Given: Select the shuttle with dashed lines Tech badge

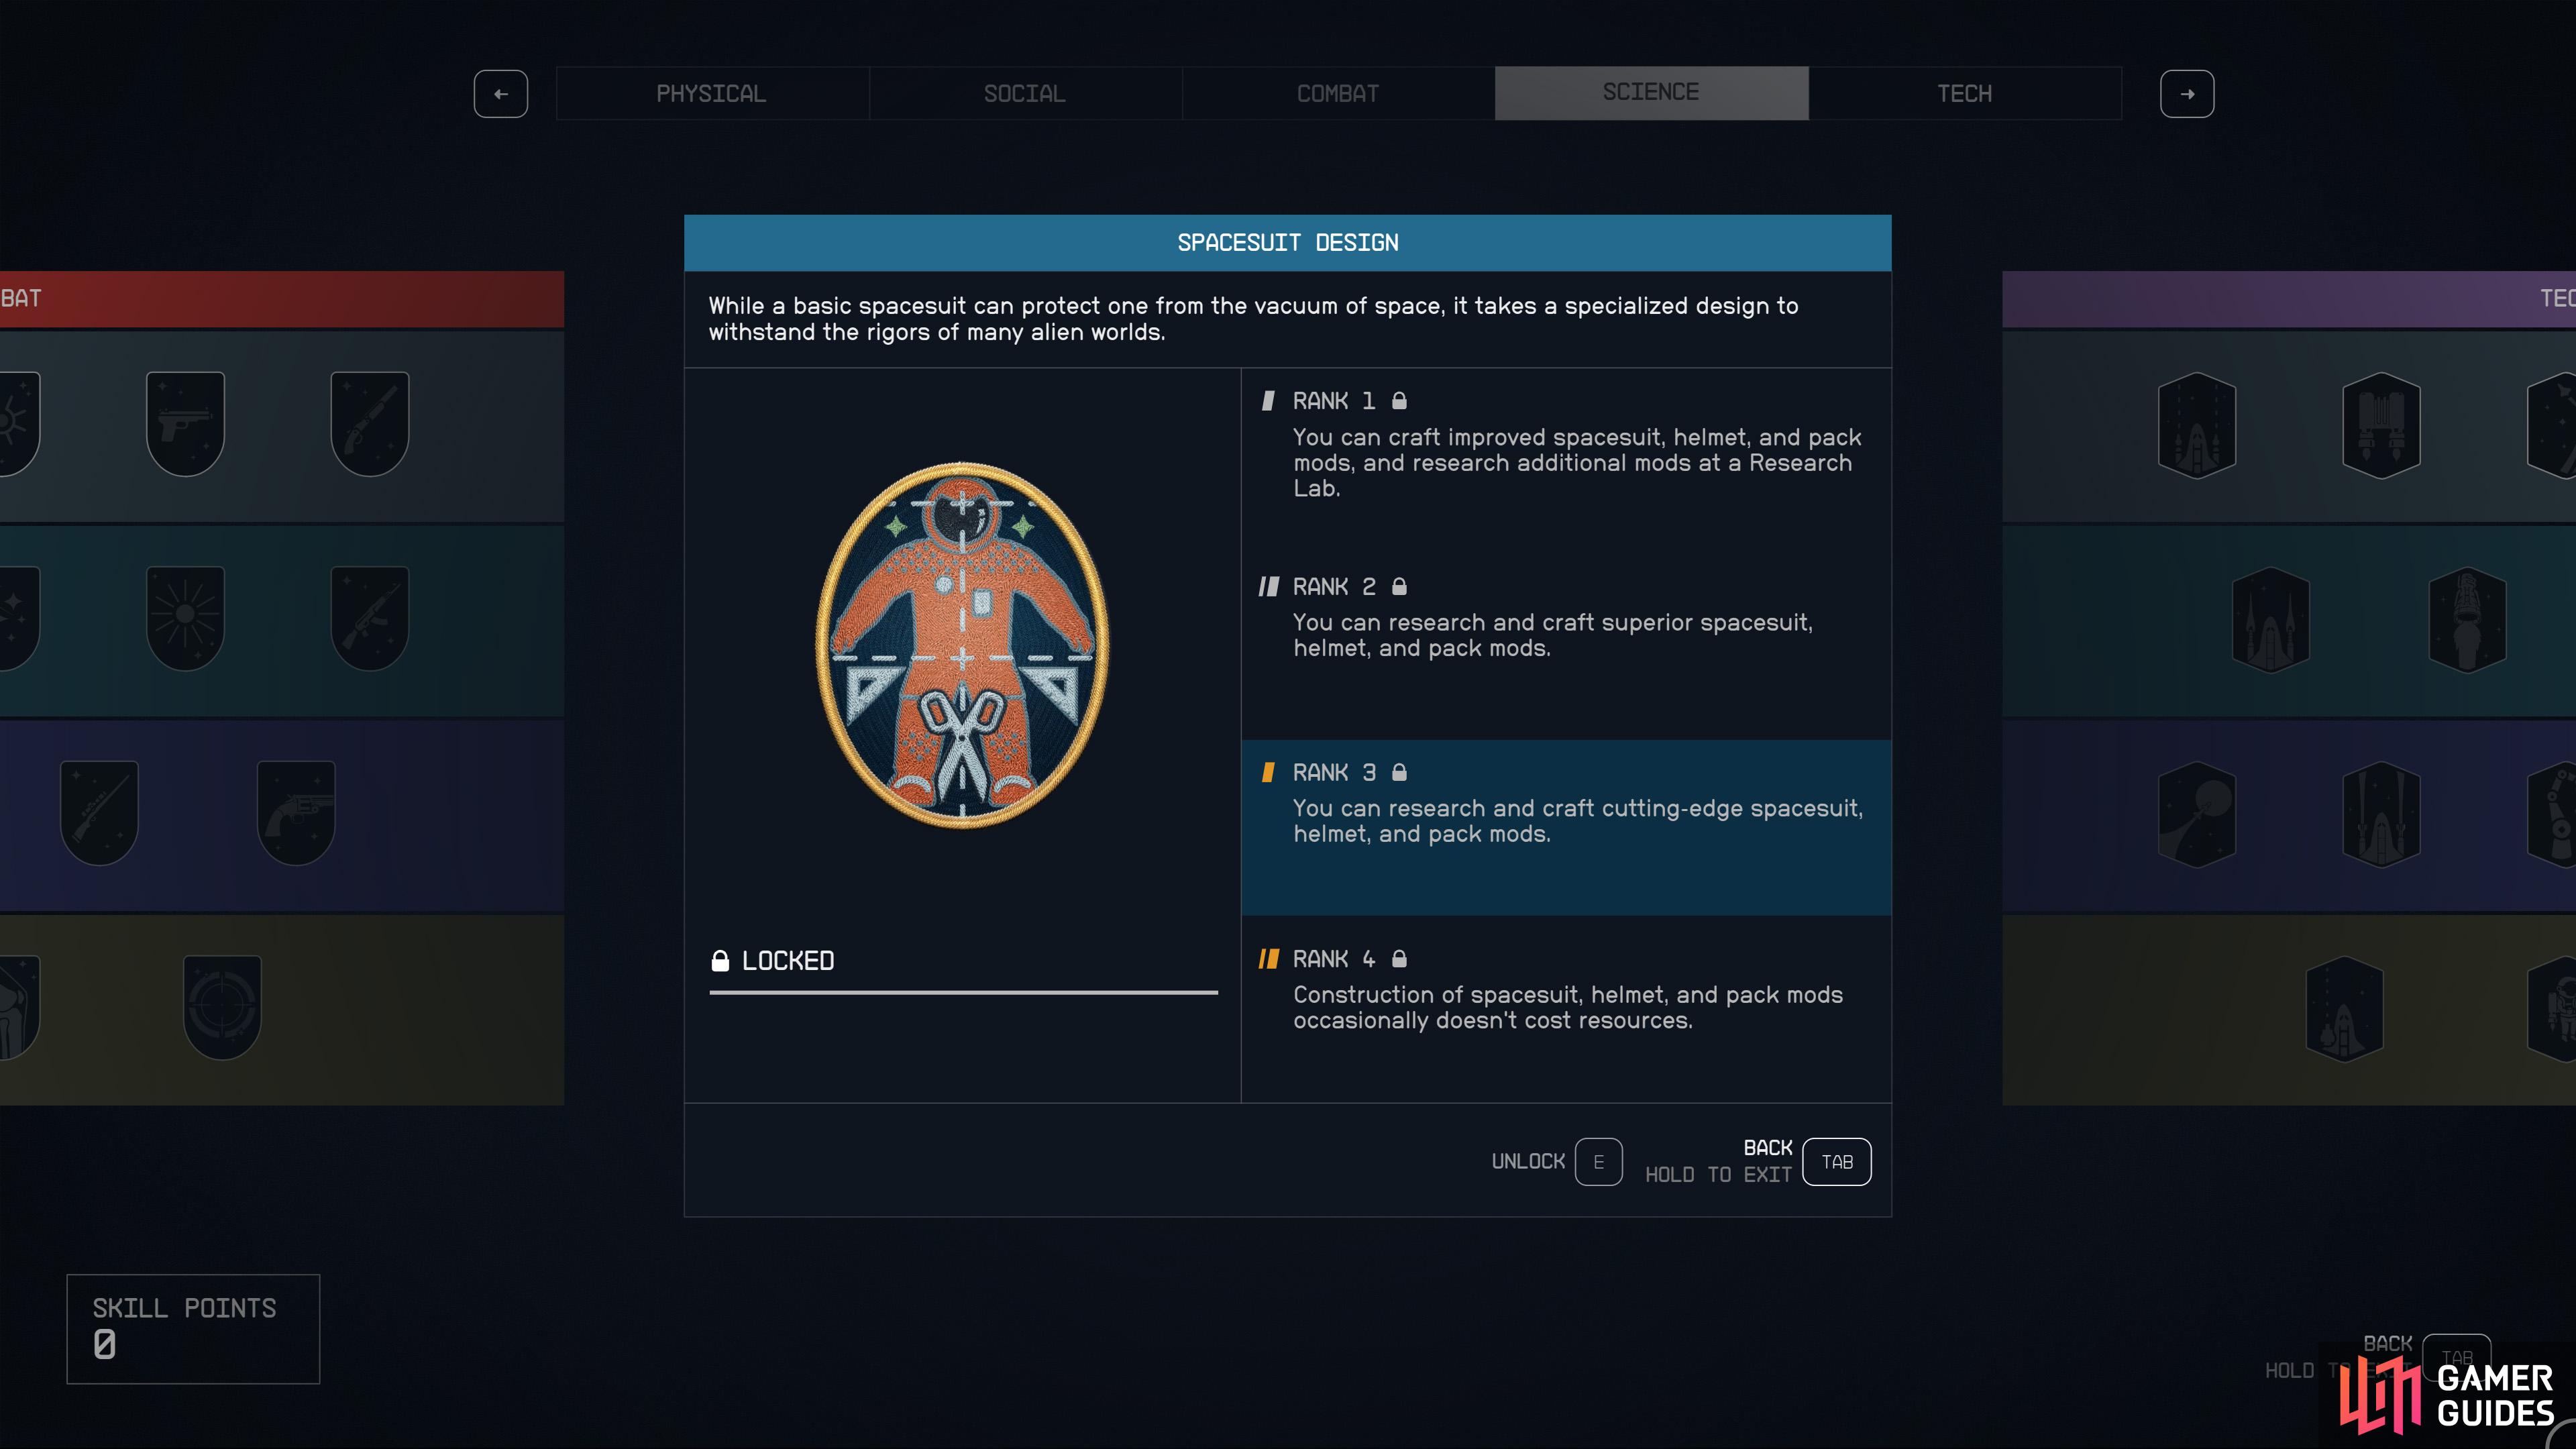Looking at the screenshot, I should 2197,425.
